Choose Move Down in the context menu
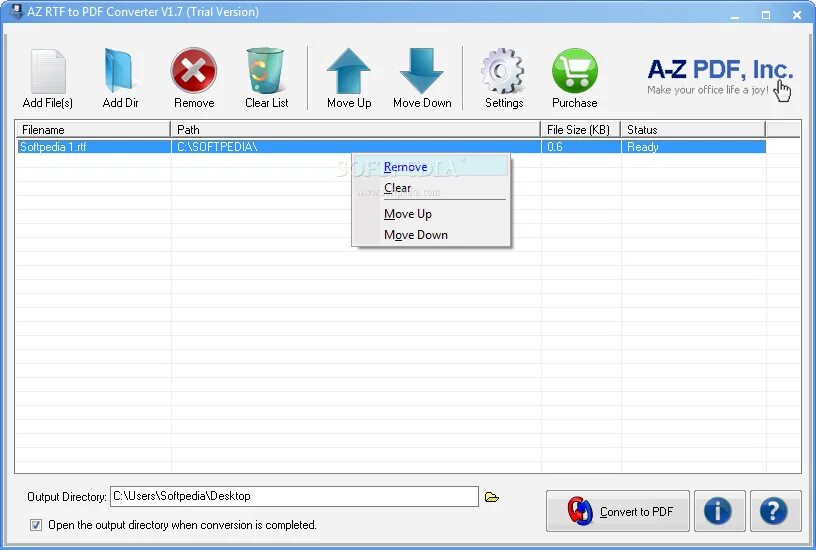Screen dimensions: 816x550 [431, 235]
